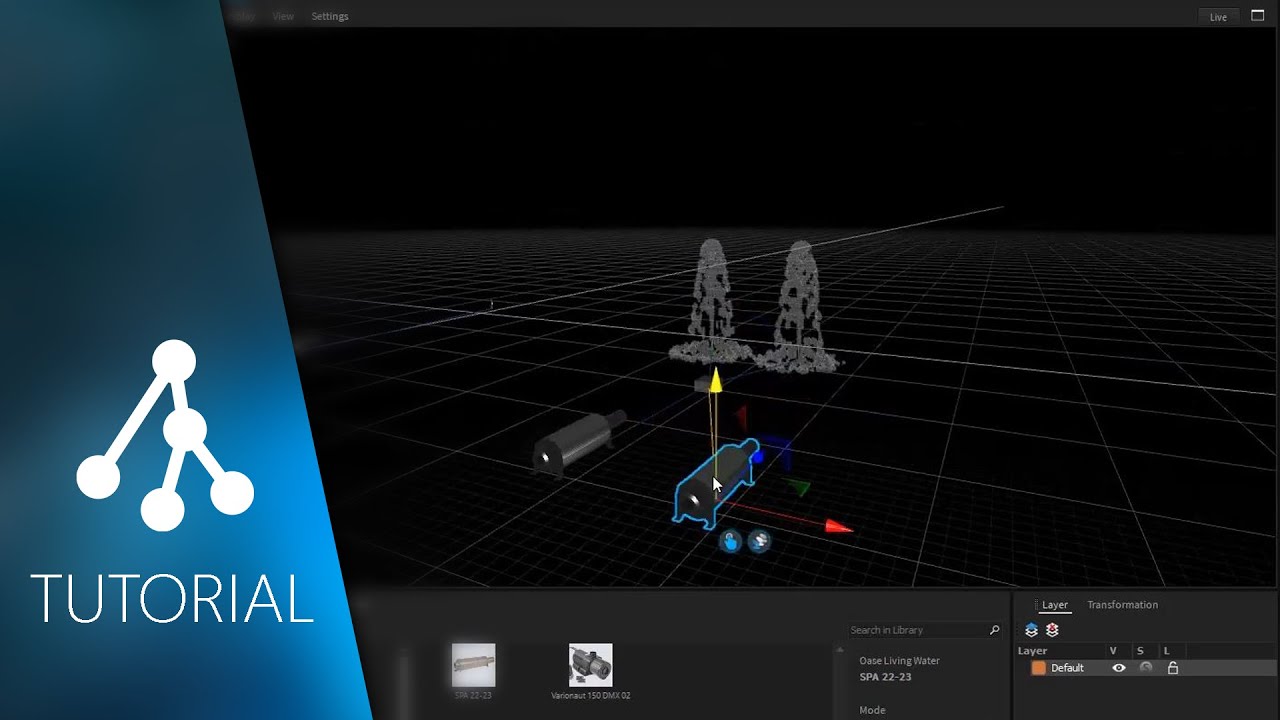Viewport: 1280px width, 720px height.
Task: Click the Layer column header
Action: pos(1032,651)
